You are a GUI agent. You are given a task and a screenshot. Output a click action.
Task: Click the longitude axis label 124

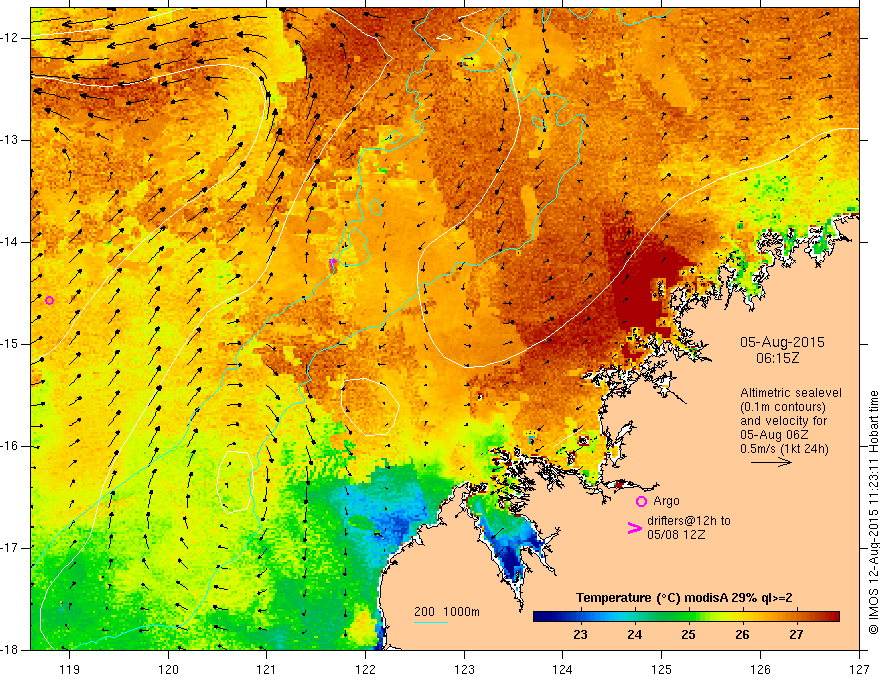(x=563, y=670)
